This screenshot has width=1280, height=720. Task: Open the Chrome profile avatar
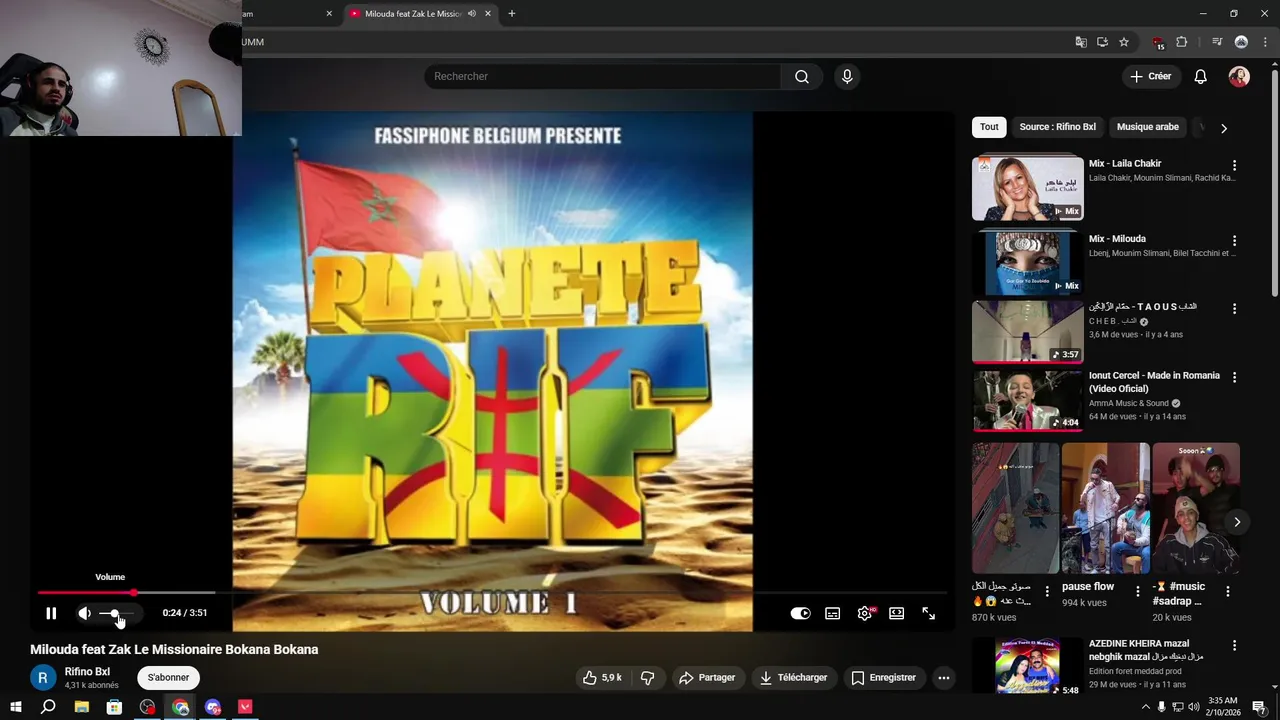pos(1241,42)
